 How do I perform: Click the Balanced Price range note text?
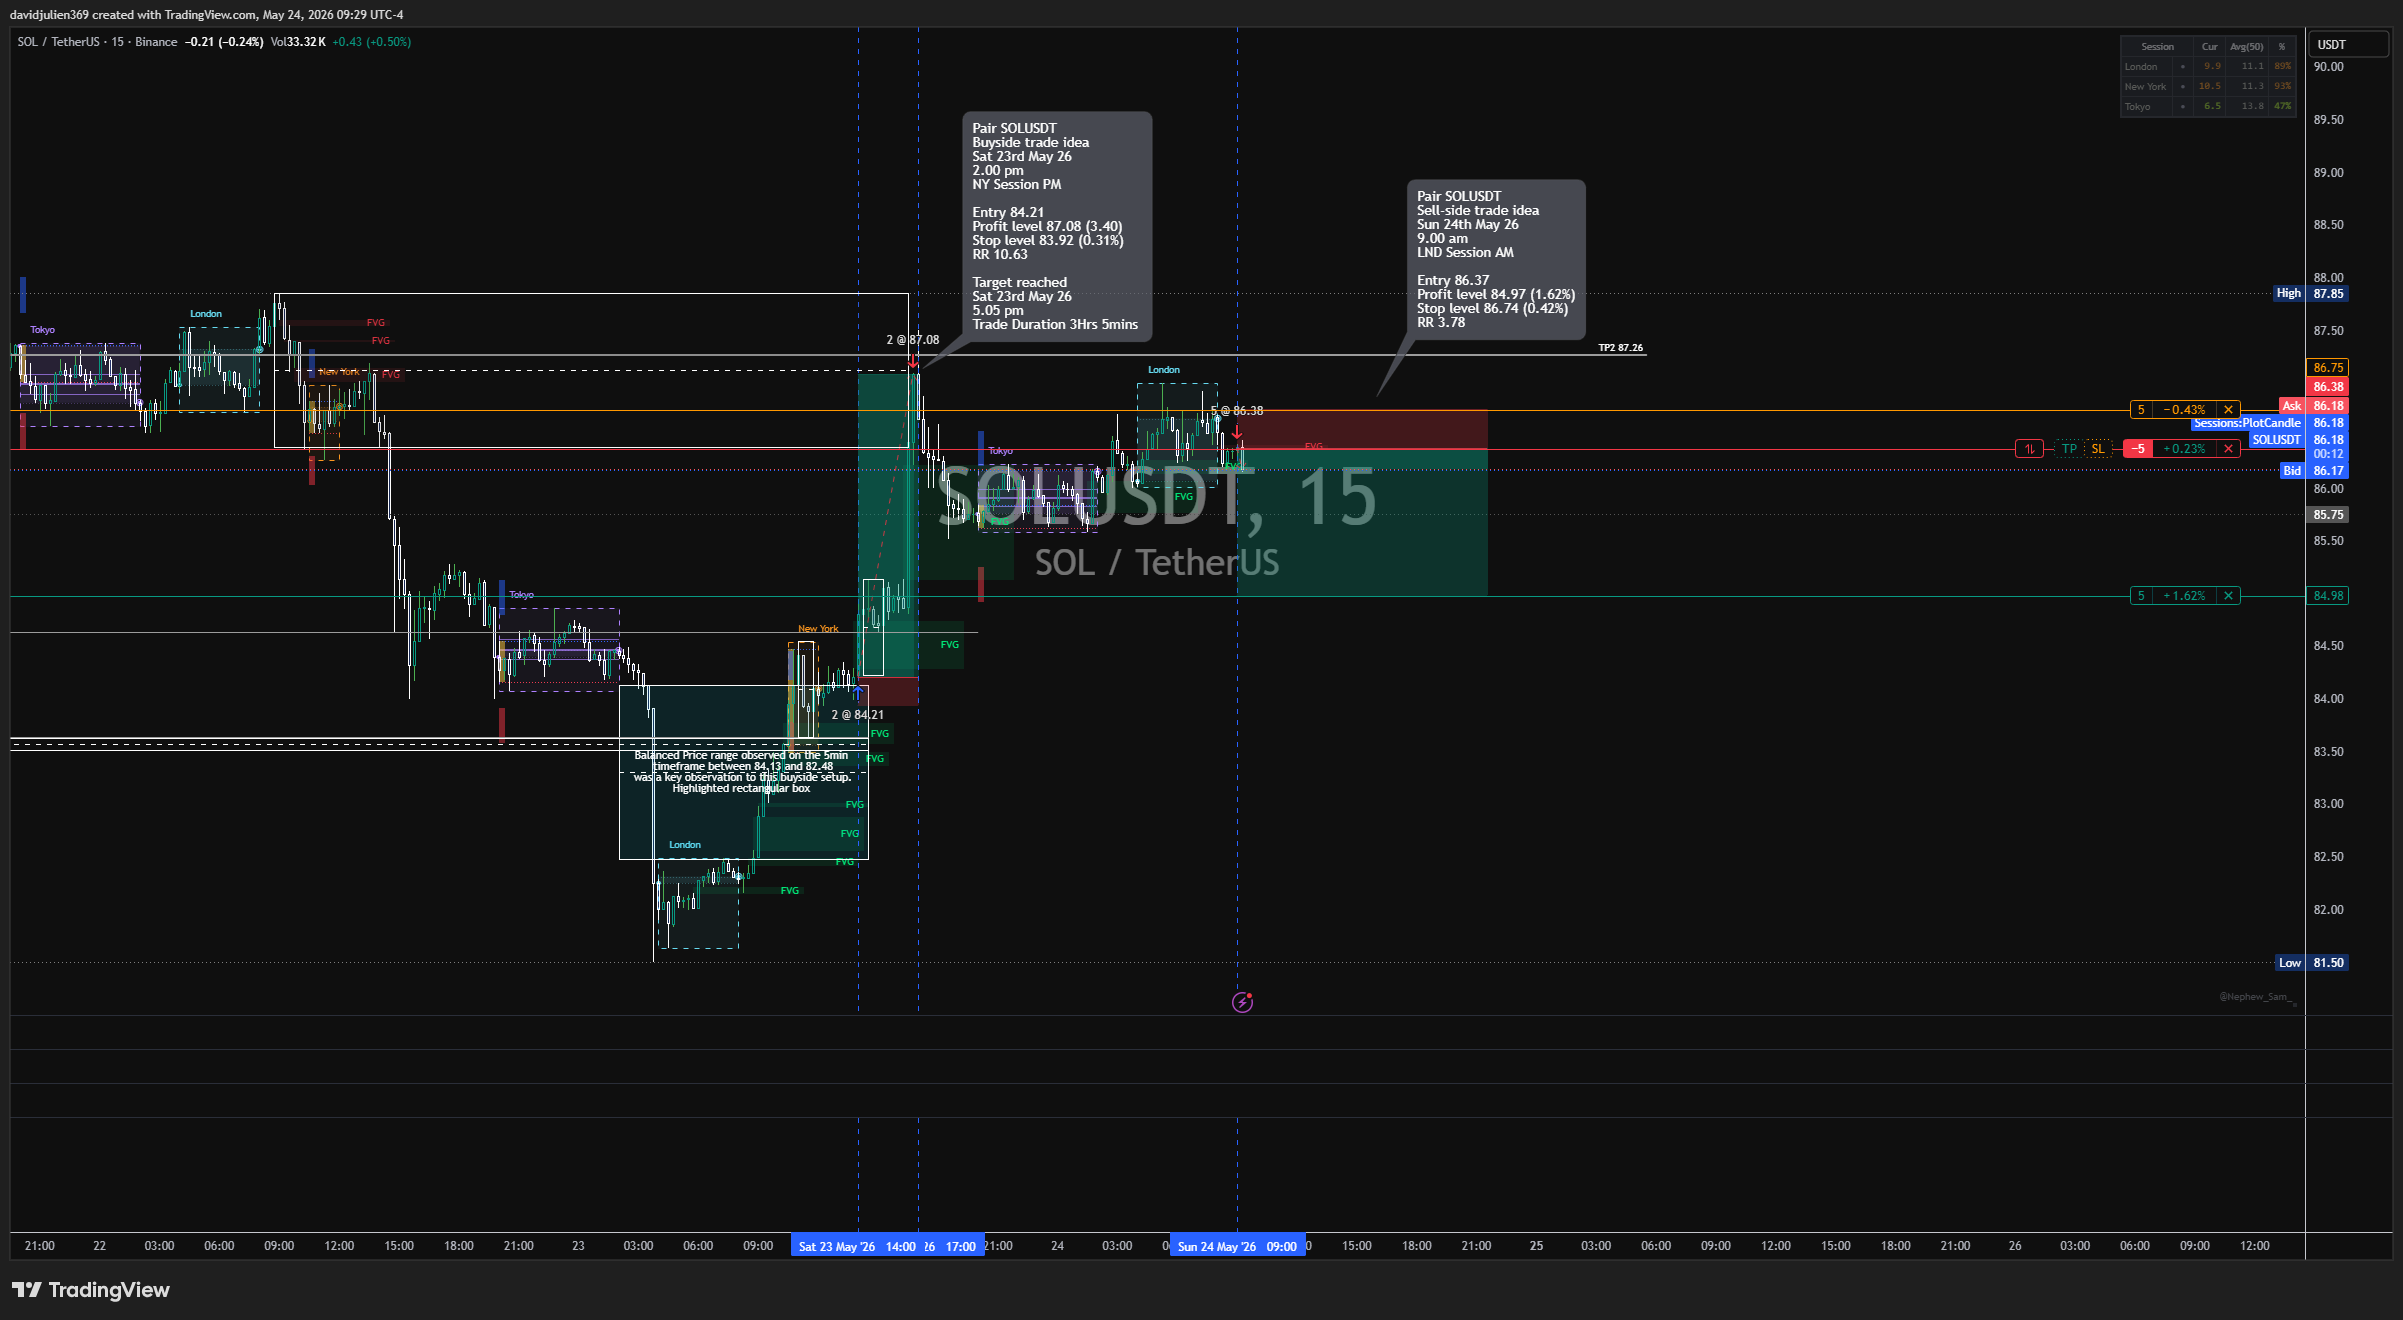741,772
